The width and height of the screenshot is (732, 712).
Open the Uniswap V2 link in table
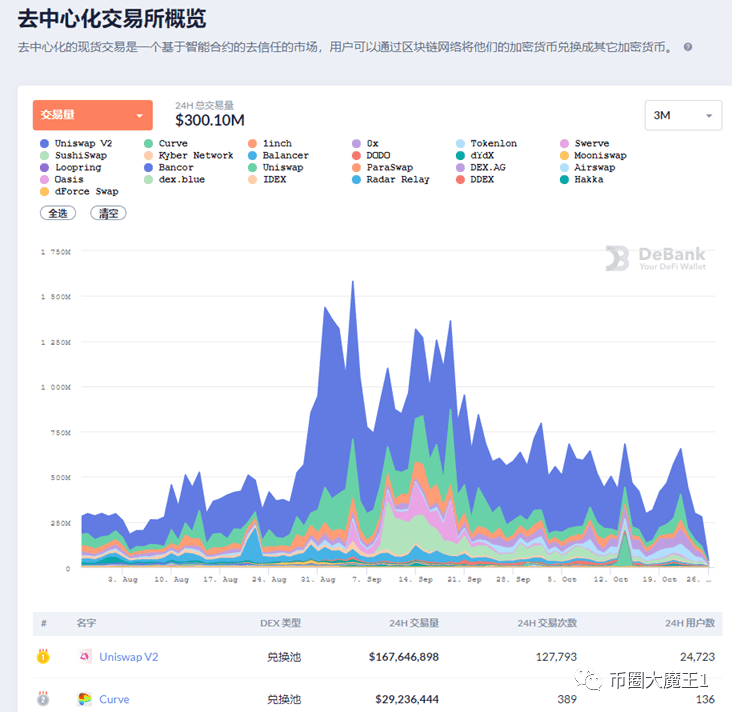129,657
